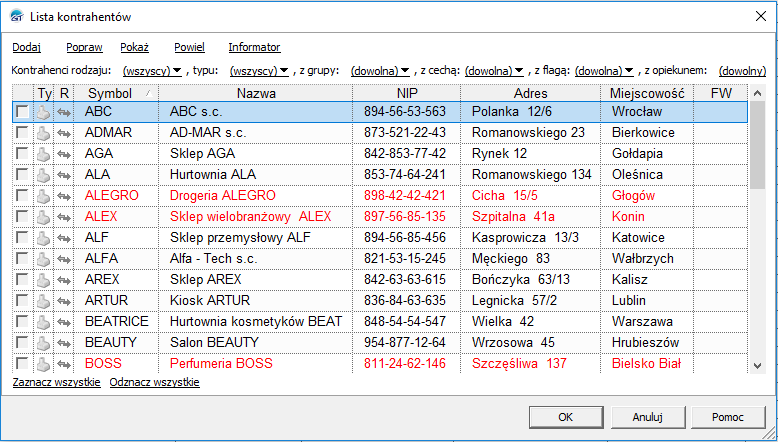Click 'Odznacz wszystkie' link

154,382
